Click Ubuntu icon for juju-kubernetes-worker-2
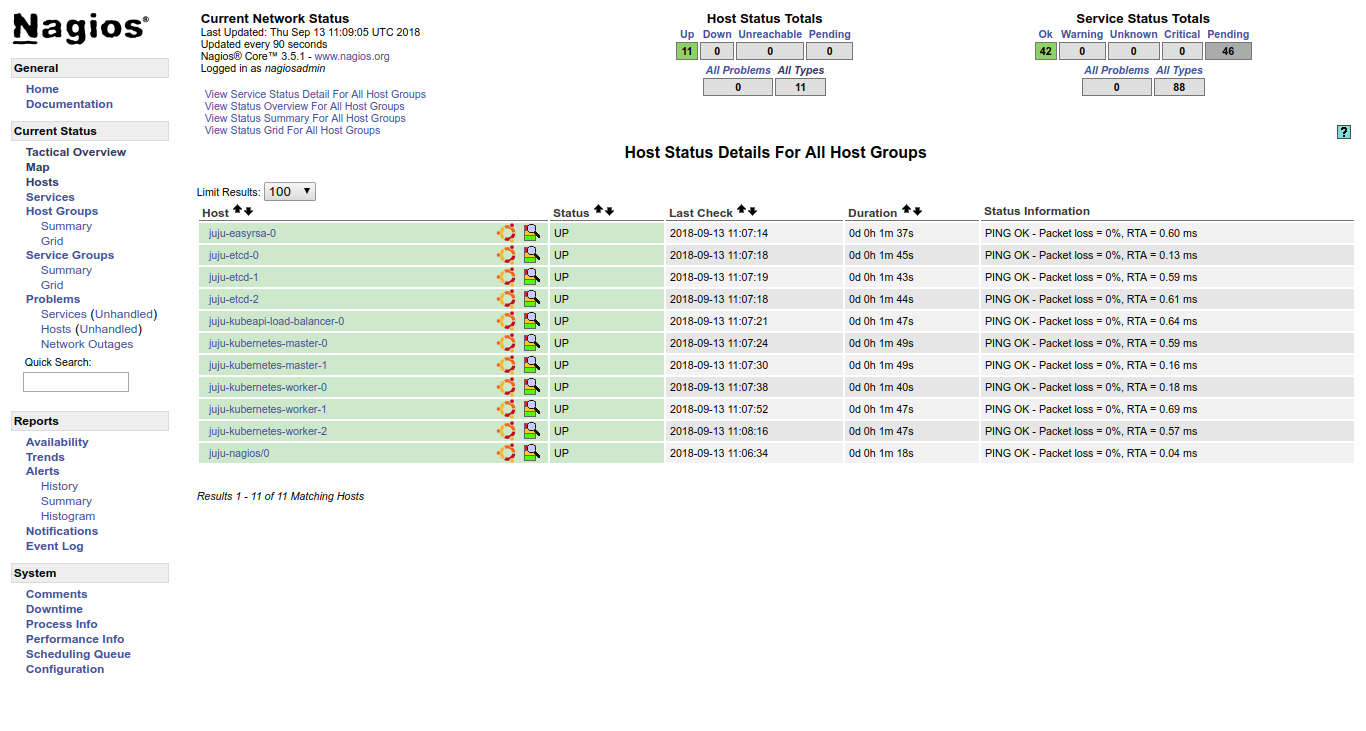The height and width of the screenshot is (731, 1366). point(506,431)
